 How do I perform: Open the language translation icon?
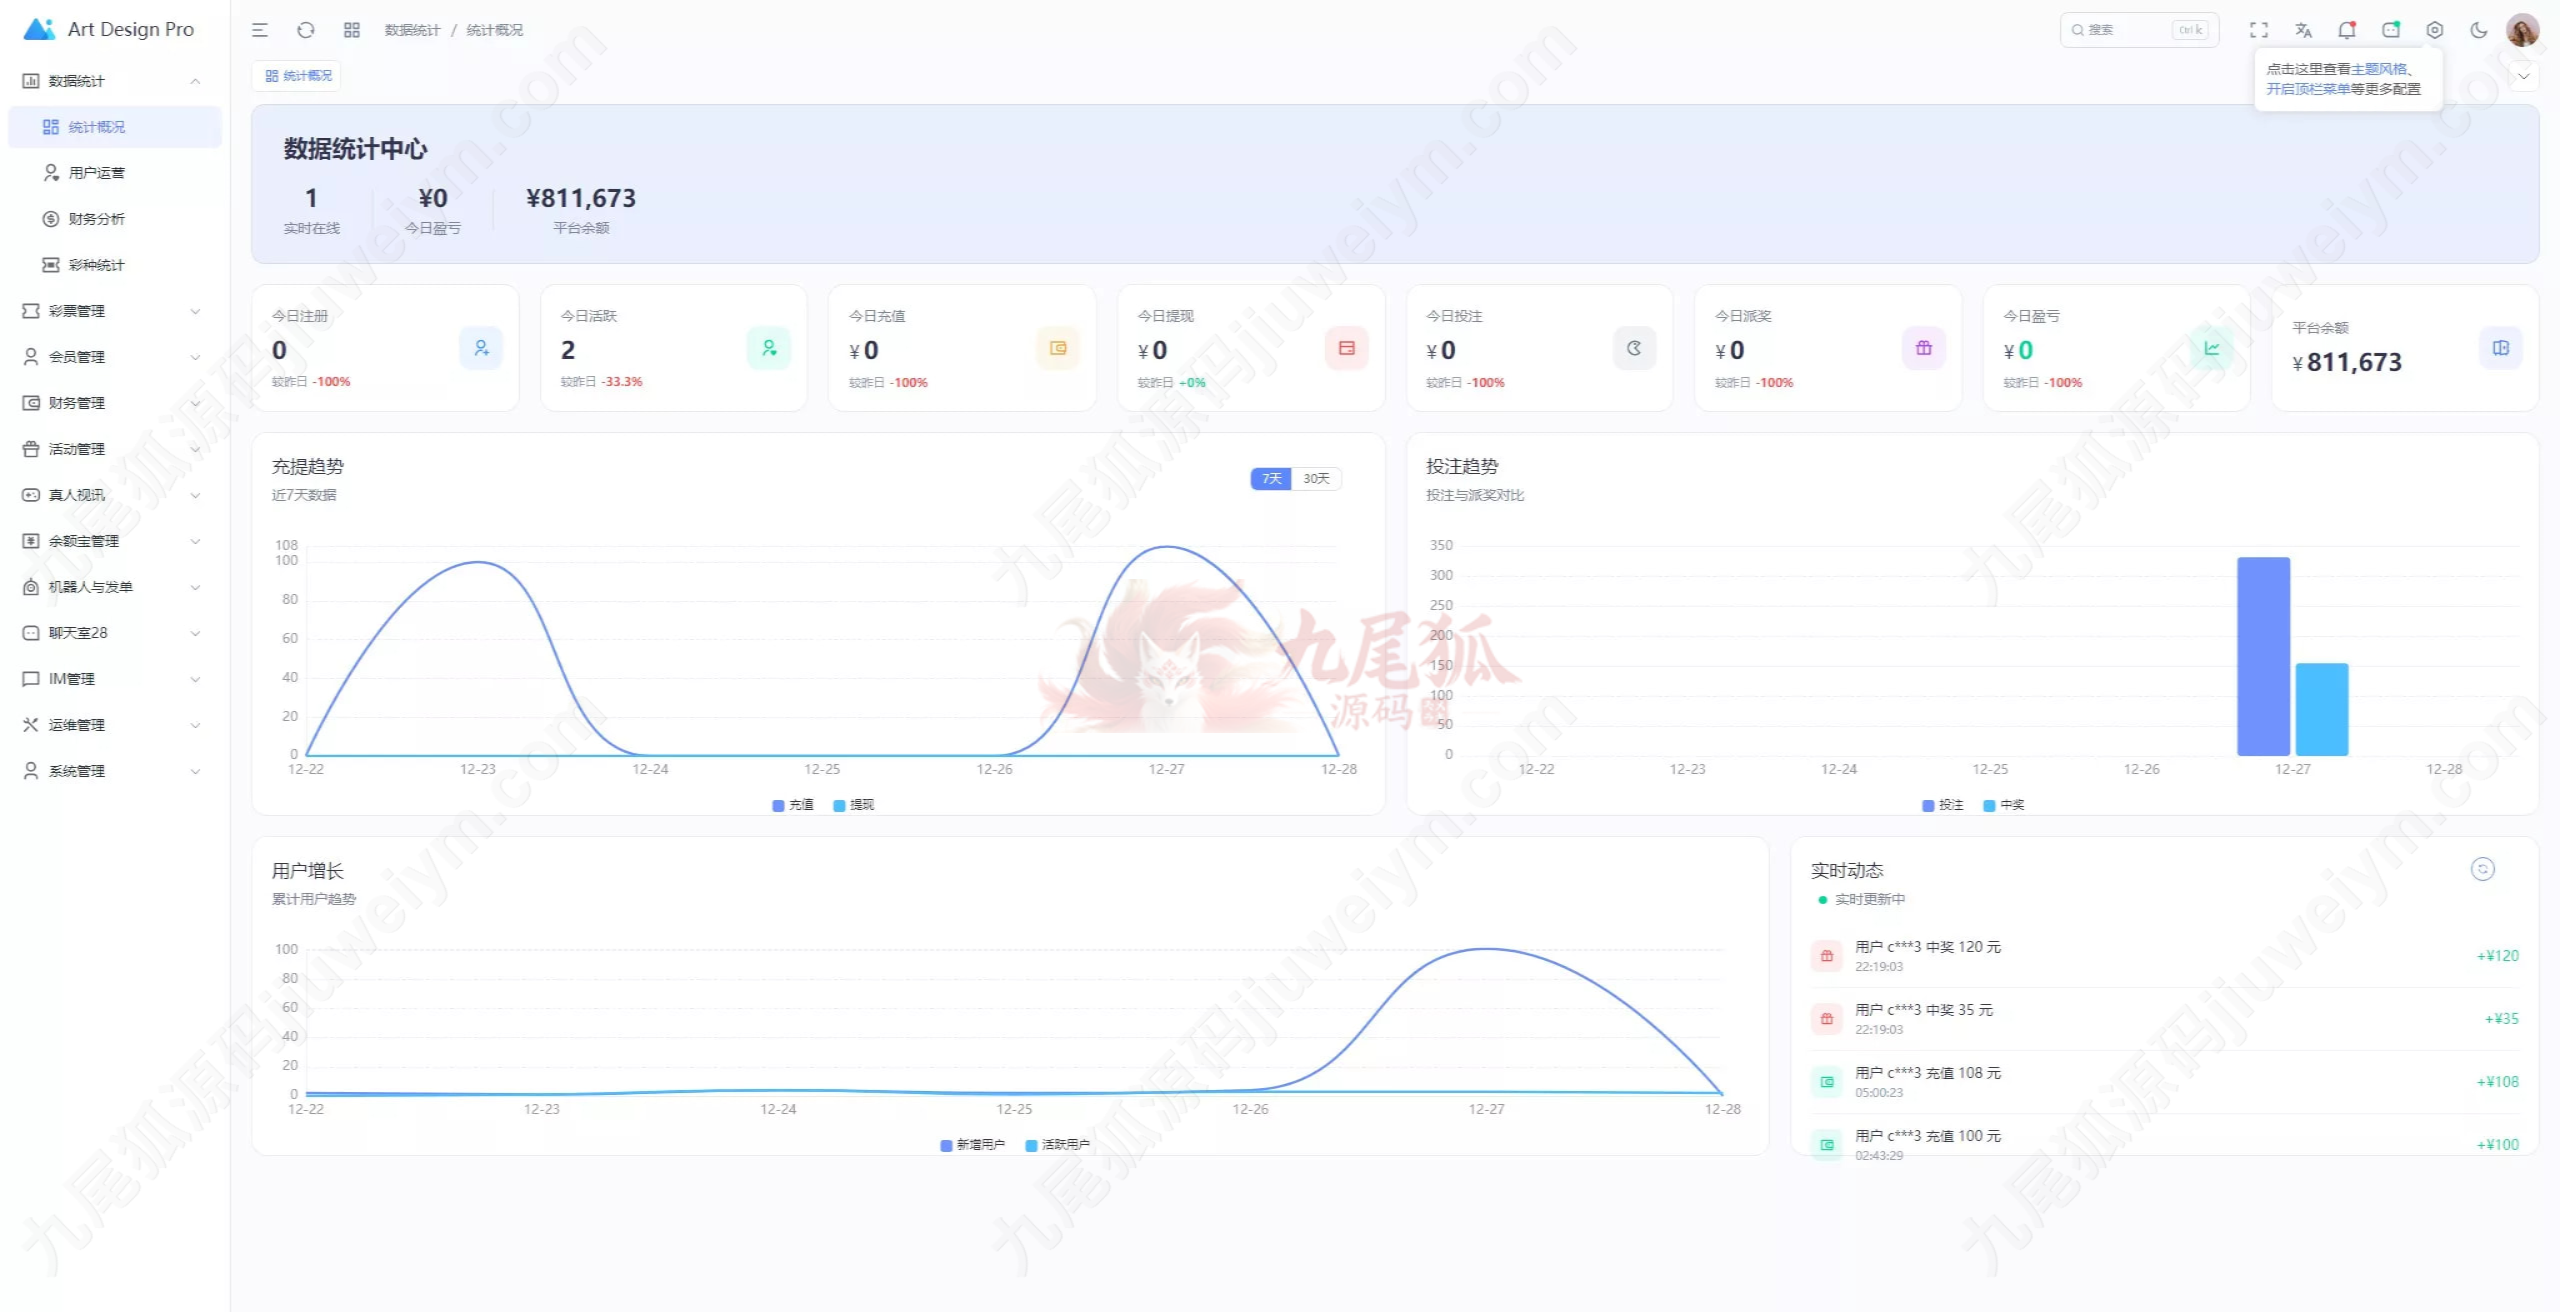(x=2303, y=30)
